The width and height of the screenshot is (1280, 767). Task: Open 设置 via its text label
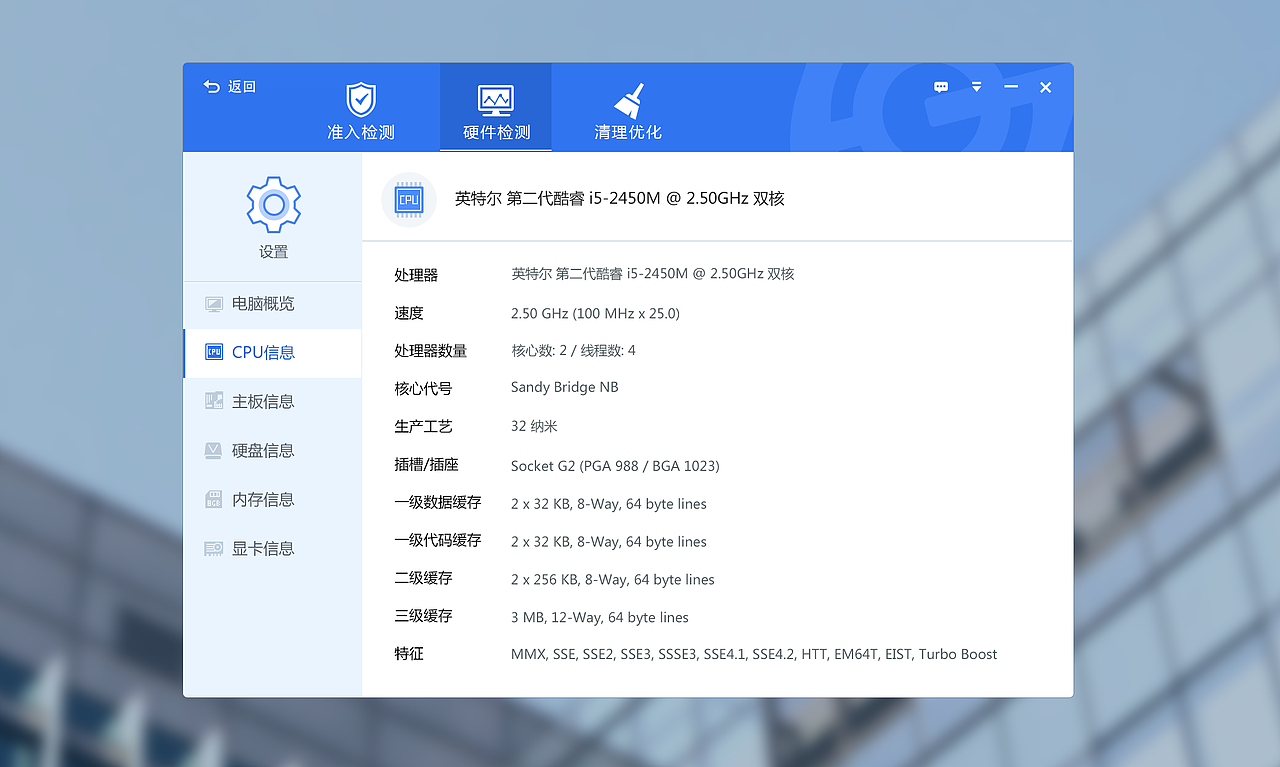coord(273,252)
